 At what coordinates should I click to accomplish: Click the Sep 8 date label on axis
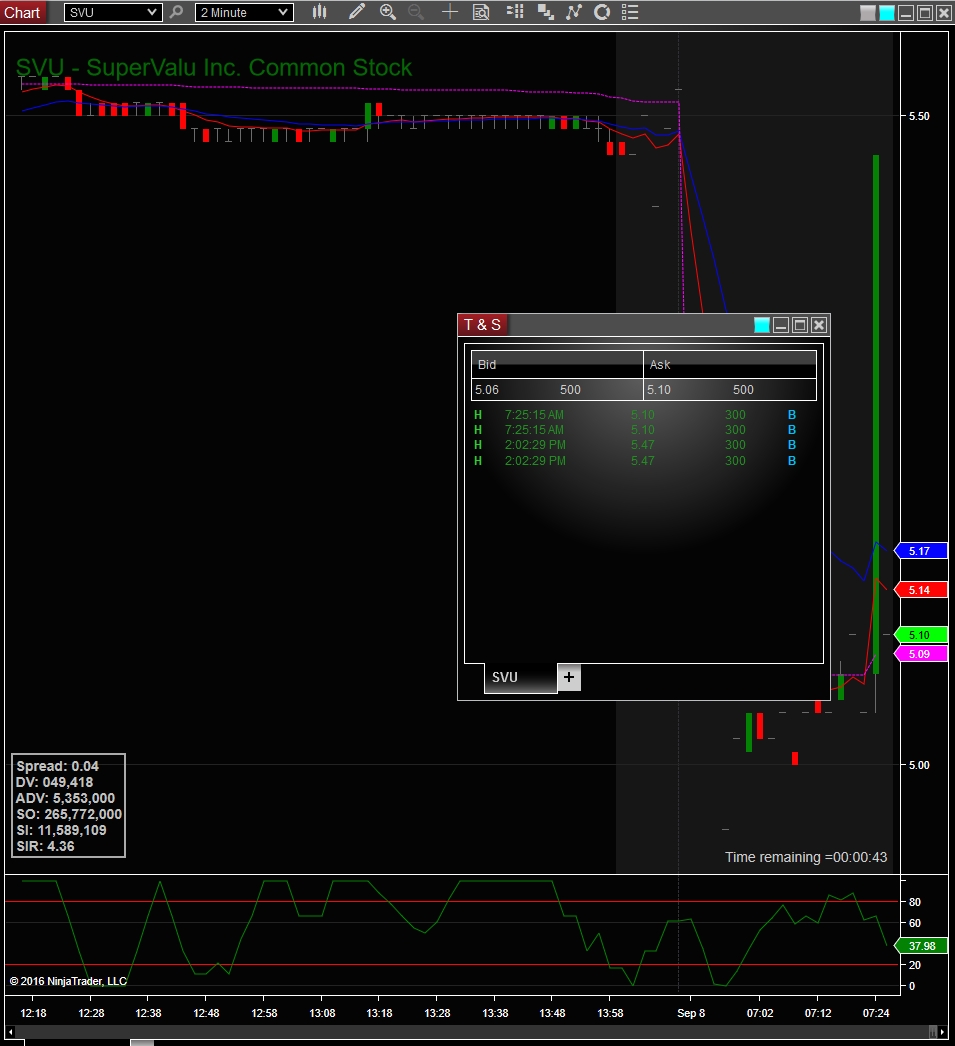(691, 1013)
